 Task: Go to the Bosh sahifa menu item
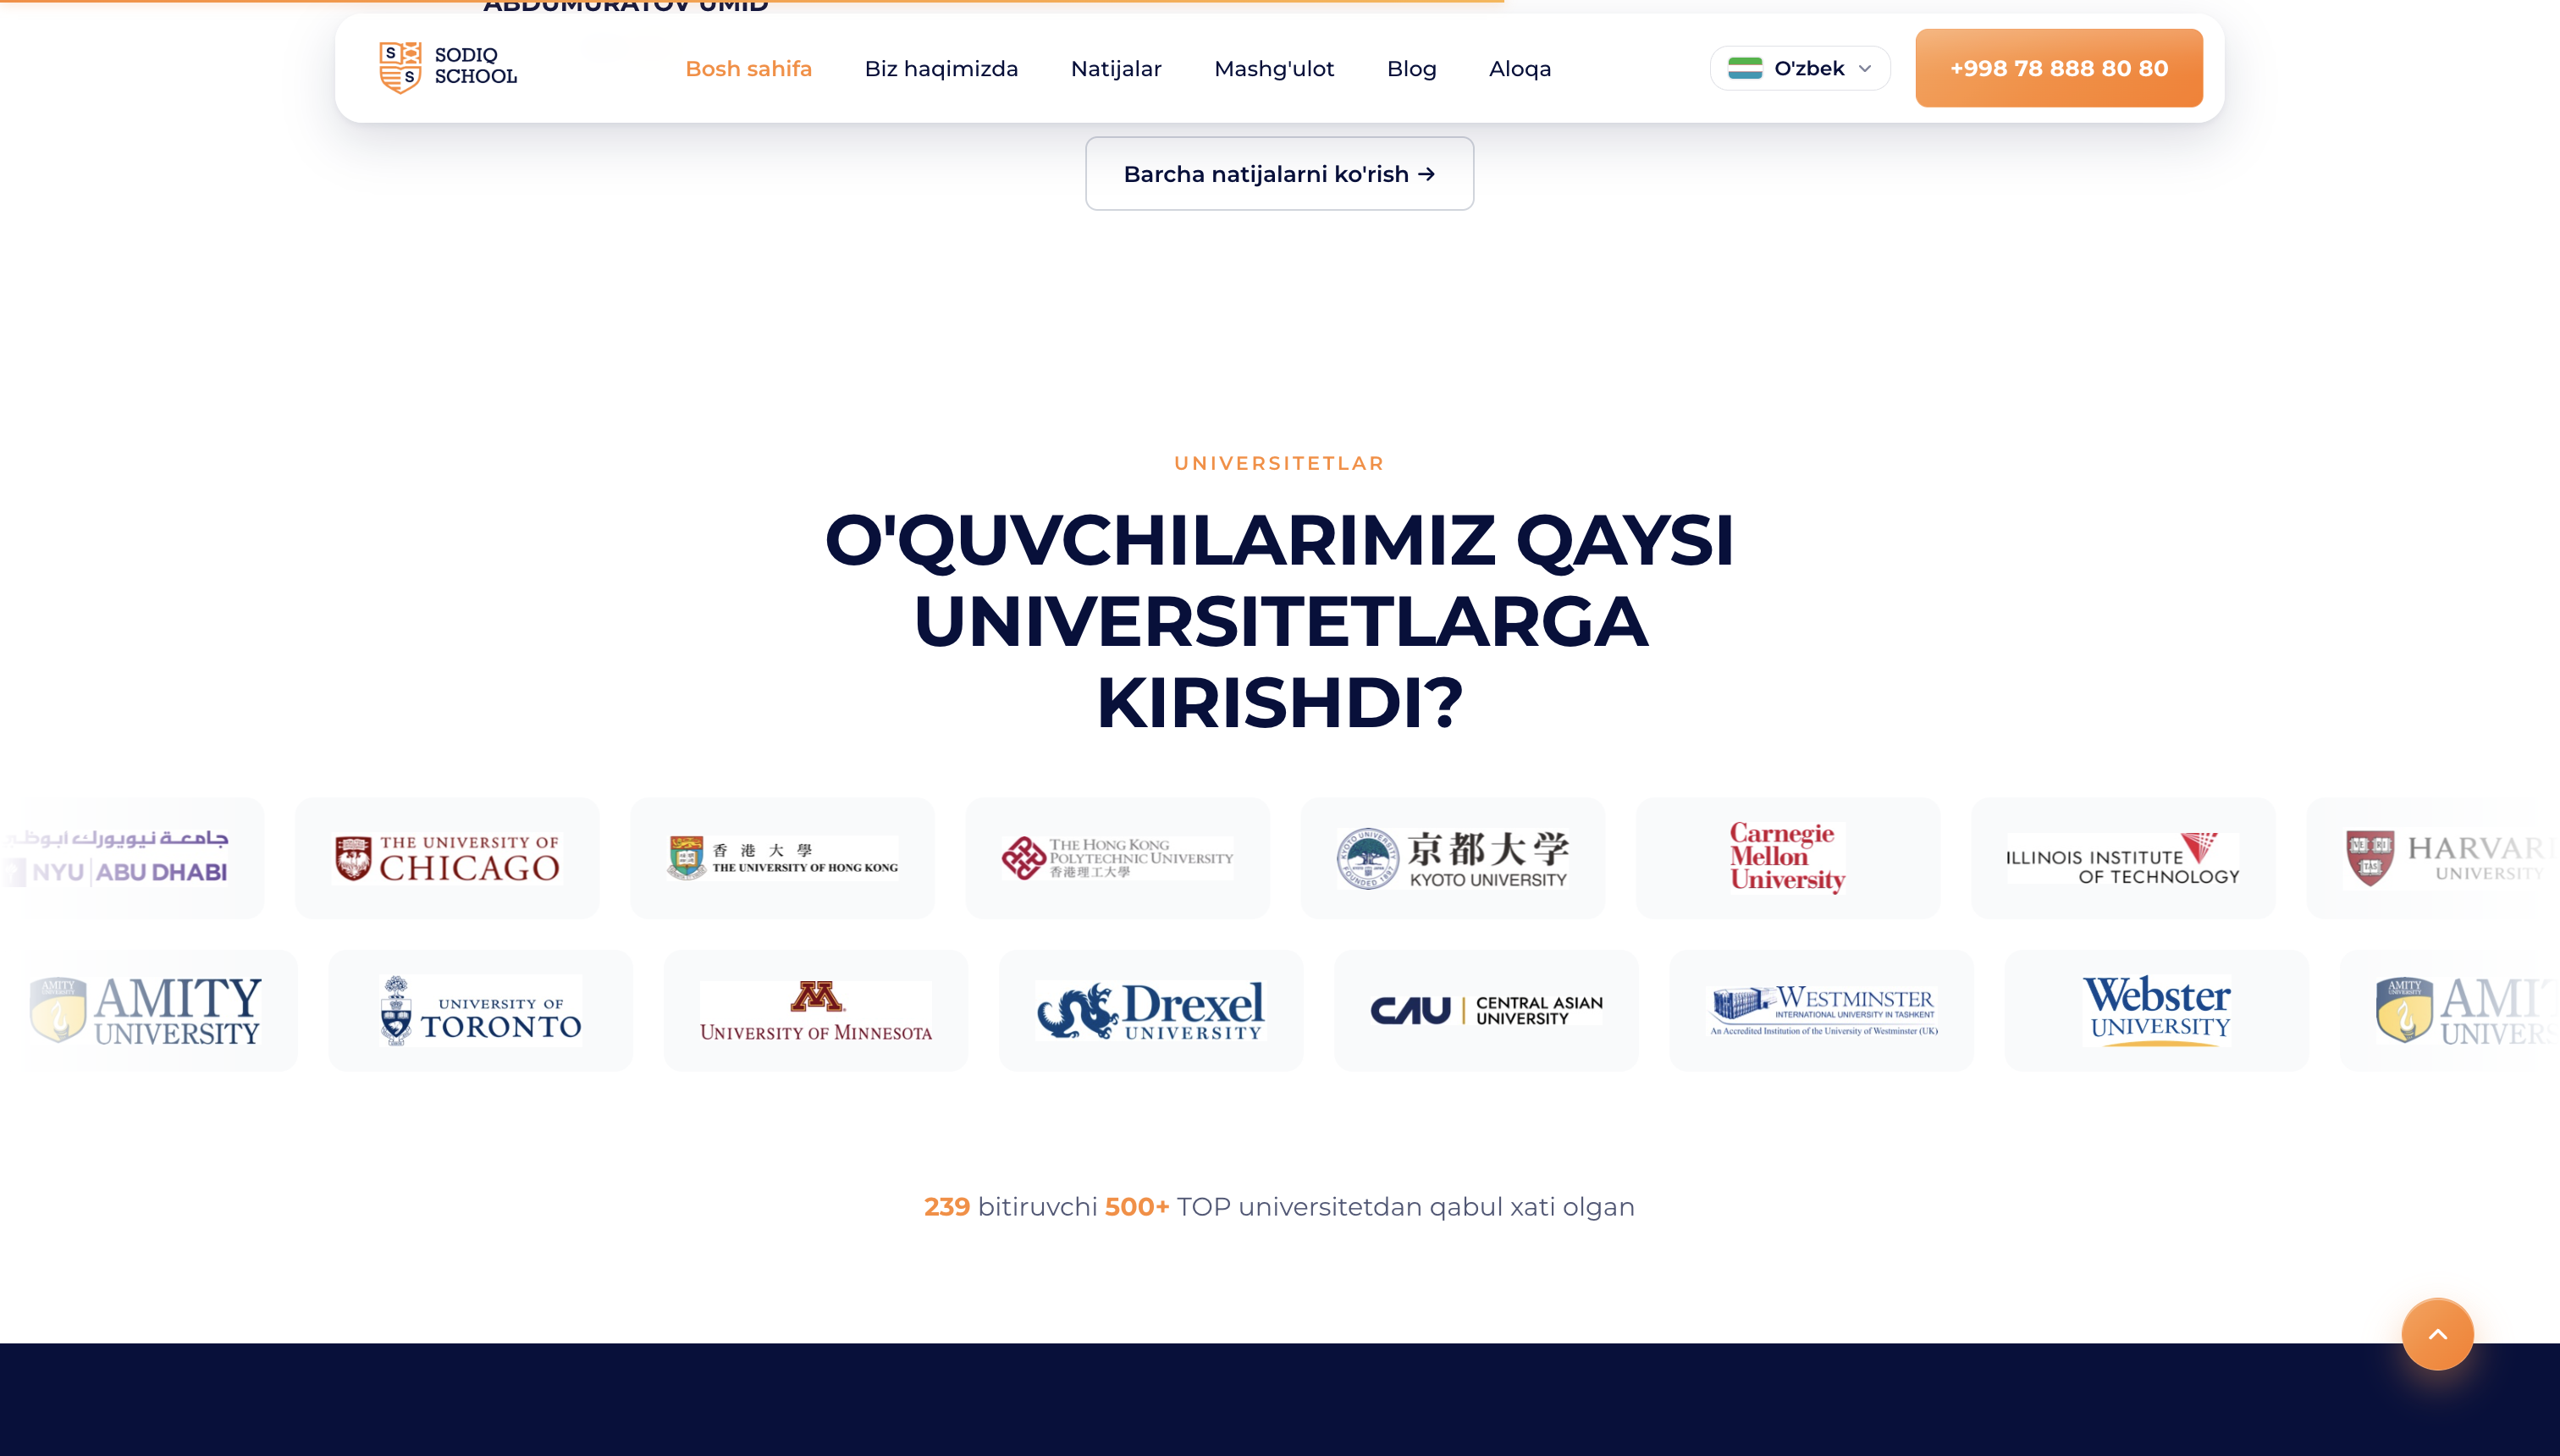point(749,68)
